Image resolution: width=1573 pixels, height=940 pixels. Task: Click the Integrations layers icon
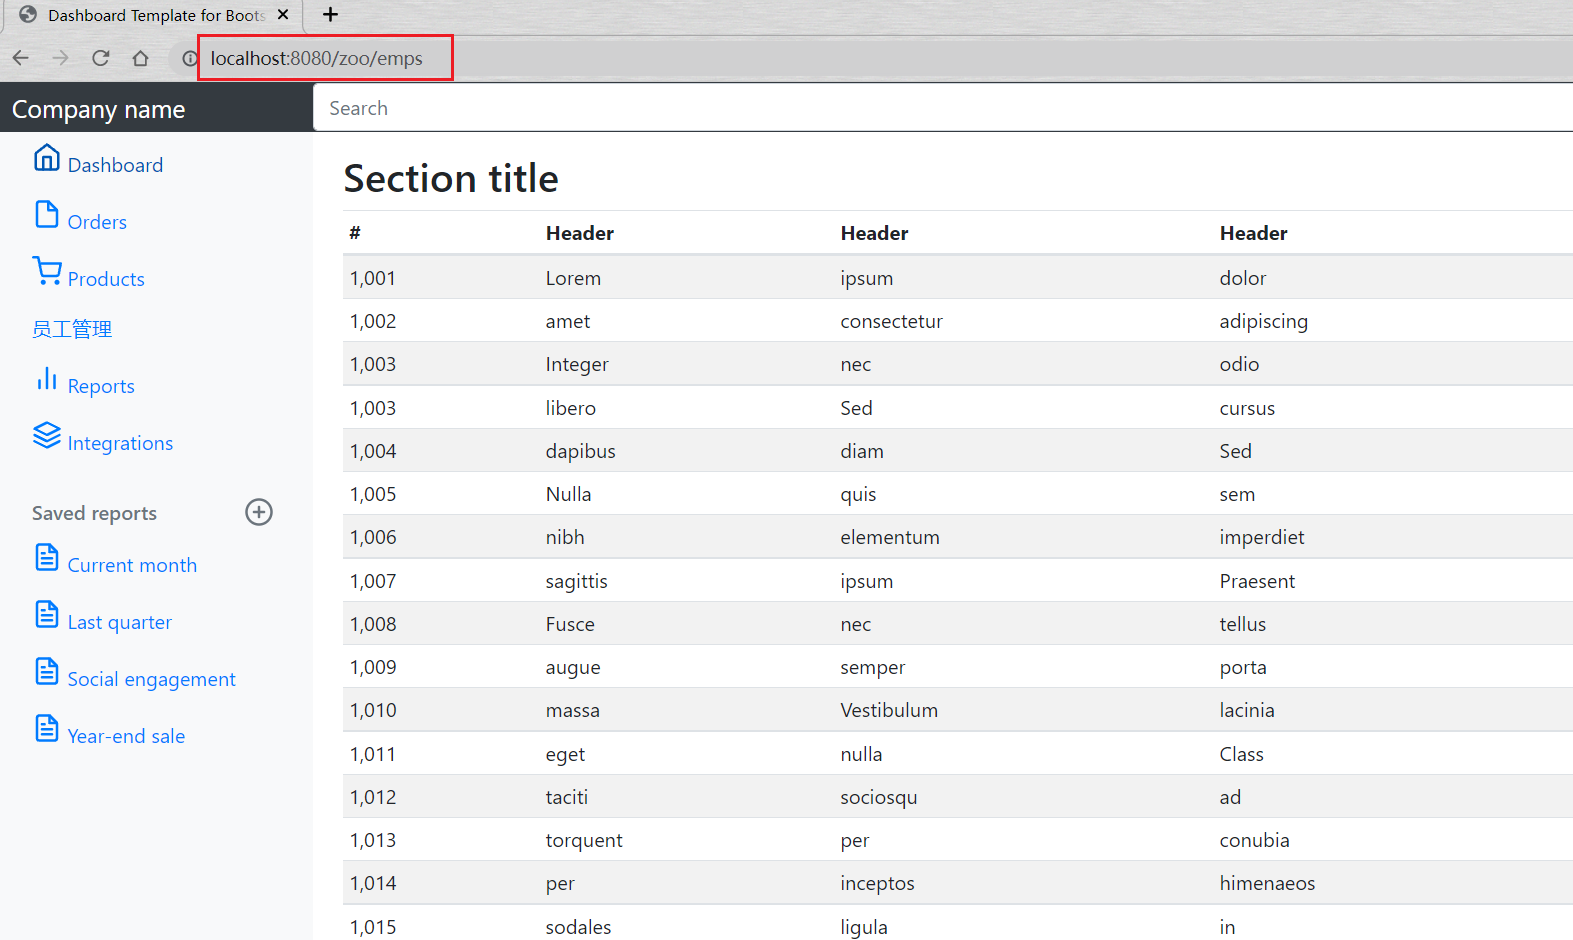point(46,436)
